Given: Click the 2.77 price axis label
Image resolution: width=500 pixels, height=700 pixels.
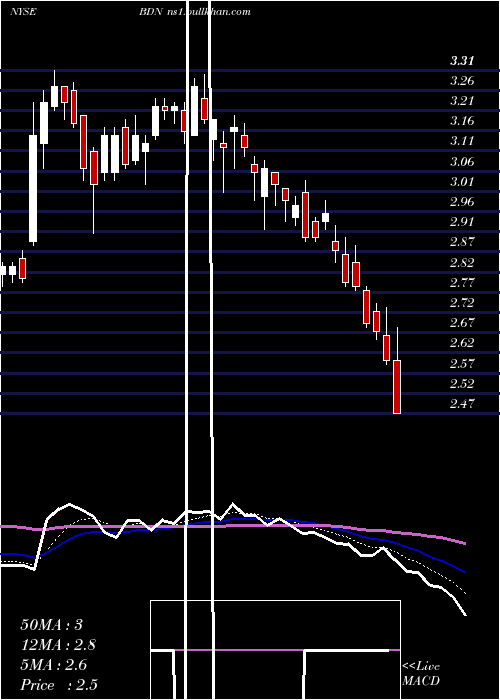Looking at the screenshot, I should (x=462, y=283).
